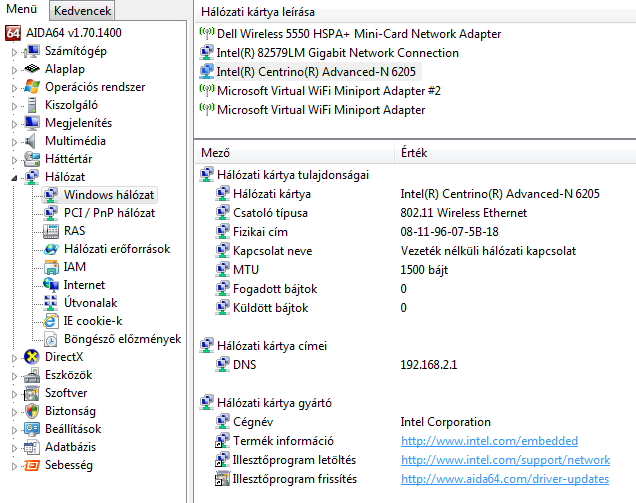Click the Mező column header
Image resolution: width=636 pixels, height=503 pixels.
[x=295, y=153]
